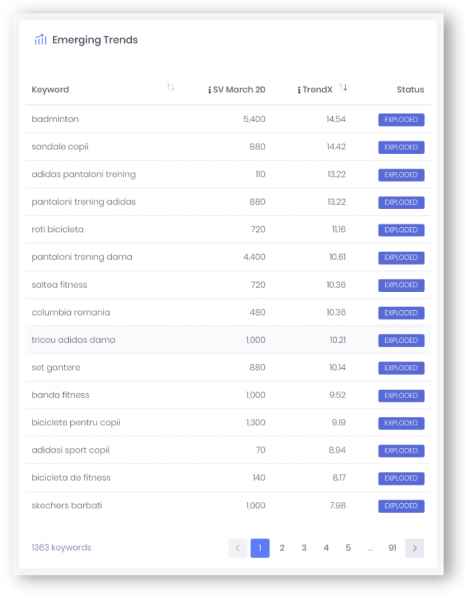Jump to page 5 in pagination

[x=348, y=548]
